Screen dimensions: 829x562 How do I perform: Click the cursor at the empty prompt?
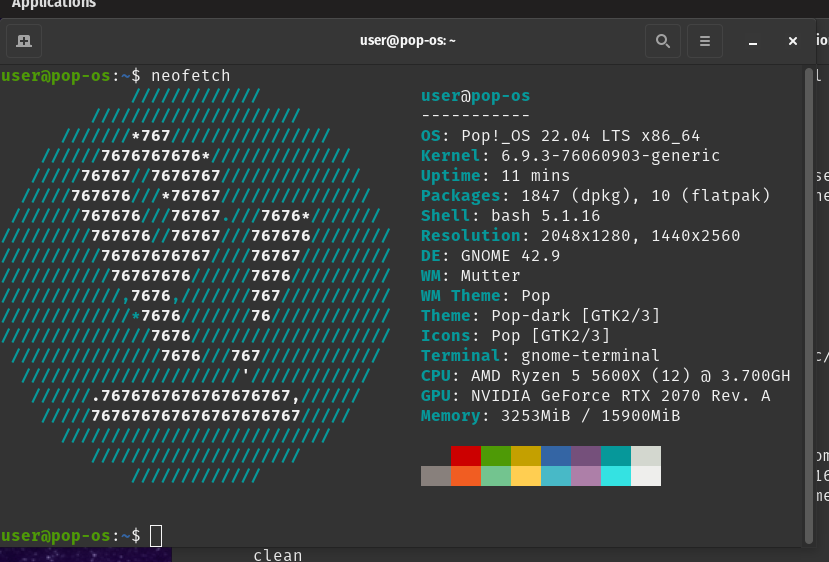(156, 535)
